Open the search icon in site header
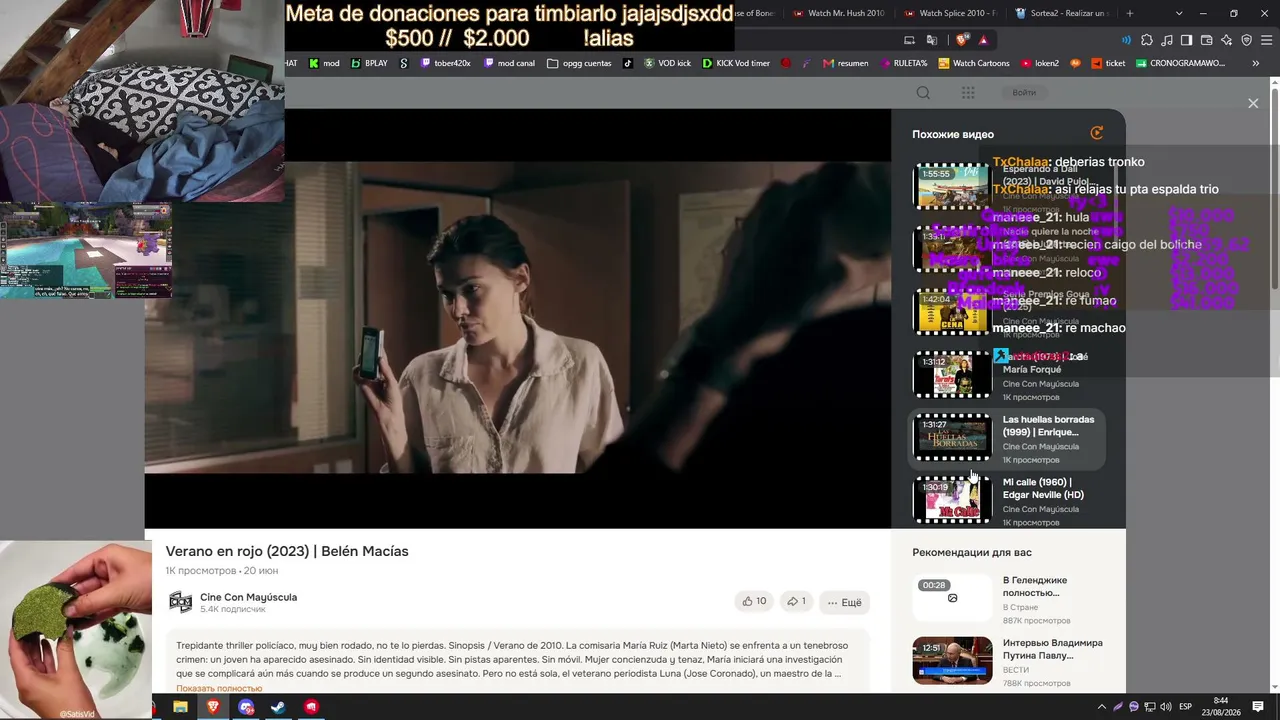The image size is (1280, 720). pos(923,93)
